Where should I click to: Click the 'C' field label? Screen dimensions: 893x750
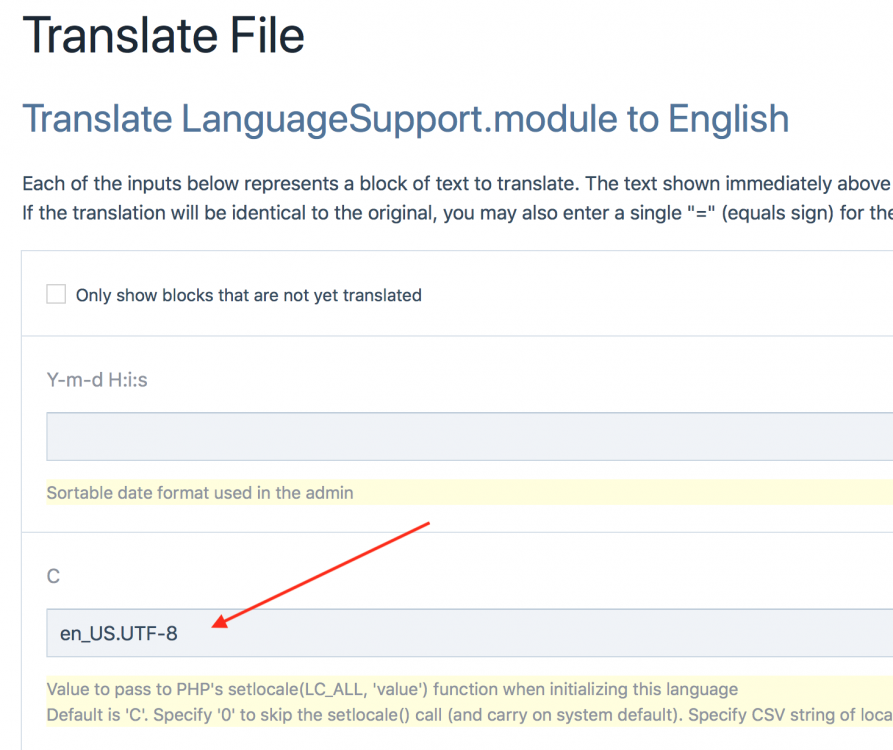[53, 576]
